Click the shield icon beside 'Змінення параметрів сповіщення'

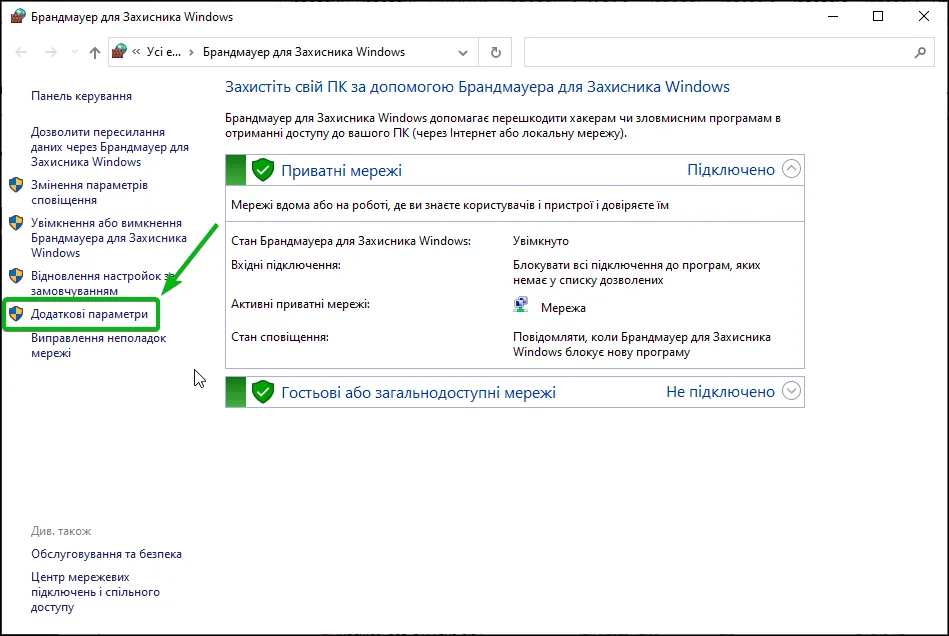coord(16,185)
